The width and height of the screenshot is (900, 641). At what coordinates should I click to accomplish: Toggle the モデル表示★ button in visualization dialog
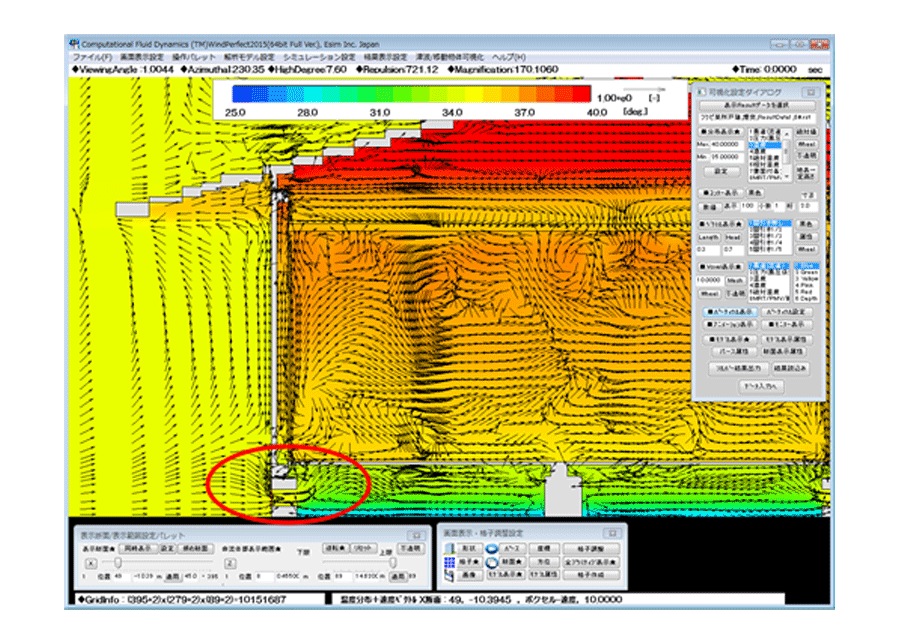click(730, 339)
